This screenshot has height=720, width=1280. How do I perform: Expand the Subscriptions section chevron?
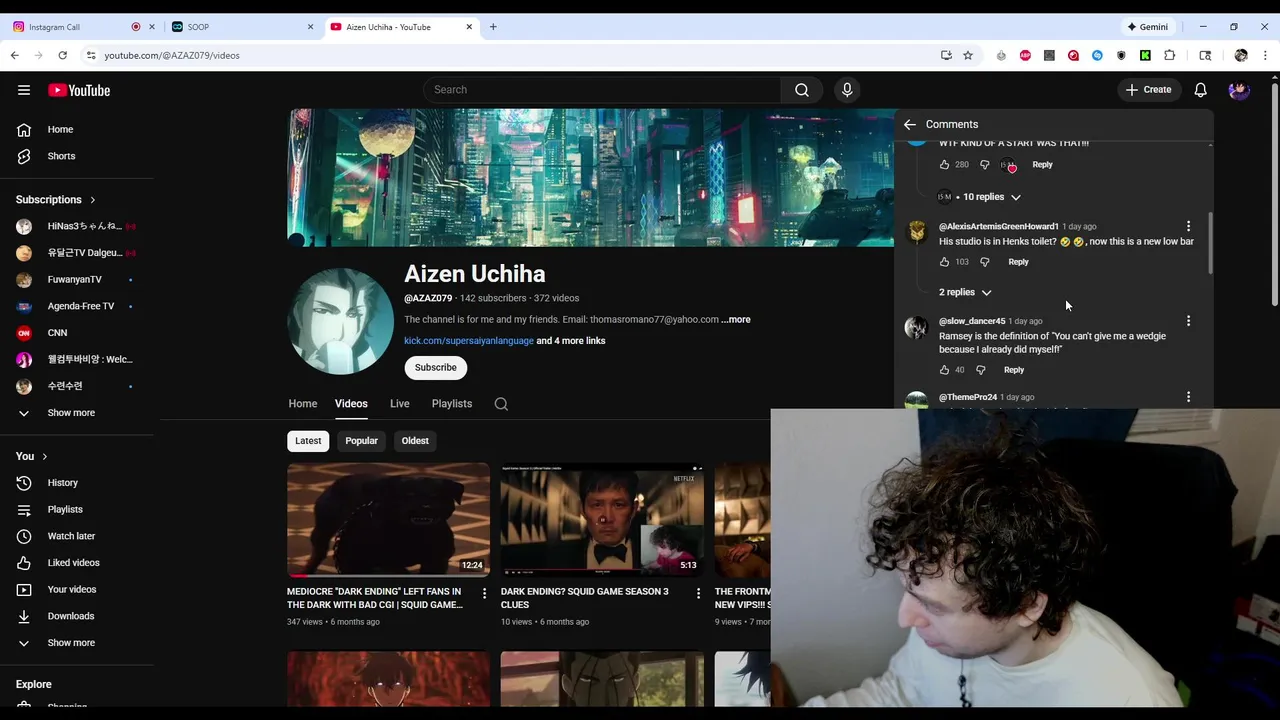[x=93, y=200]
